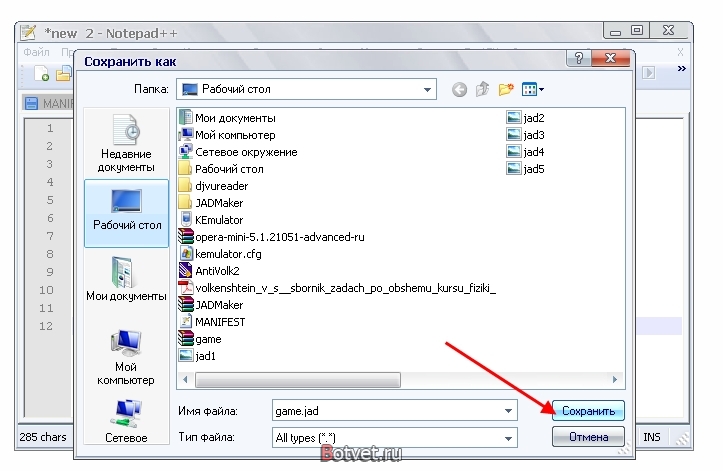The width and height of the screenshot is (723, 471).
Task: Click New file icon in Notepad++ toolbar
Action: coord(41,73)
